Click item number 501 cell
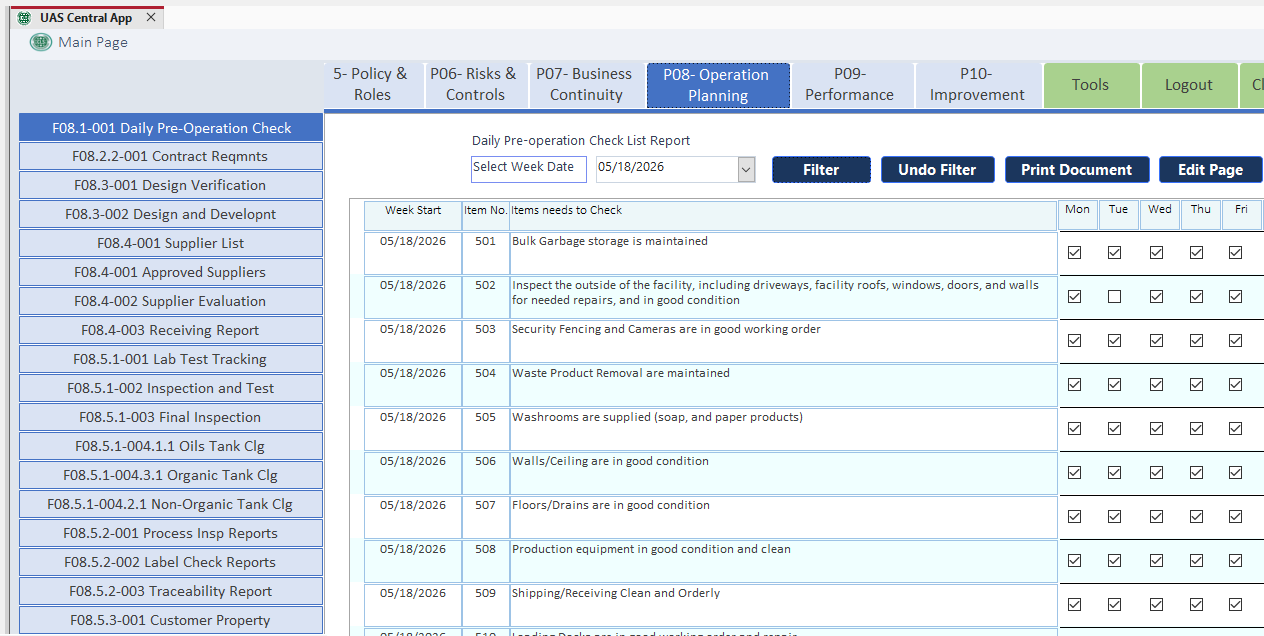This screenshot has width=1264, height=636. click(485, 253)
